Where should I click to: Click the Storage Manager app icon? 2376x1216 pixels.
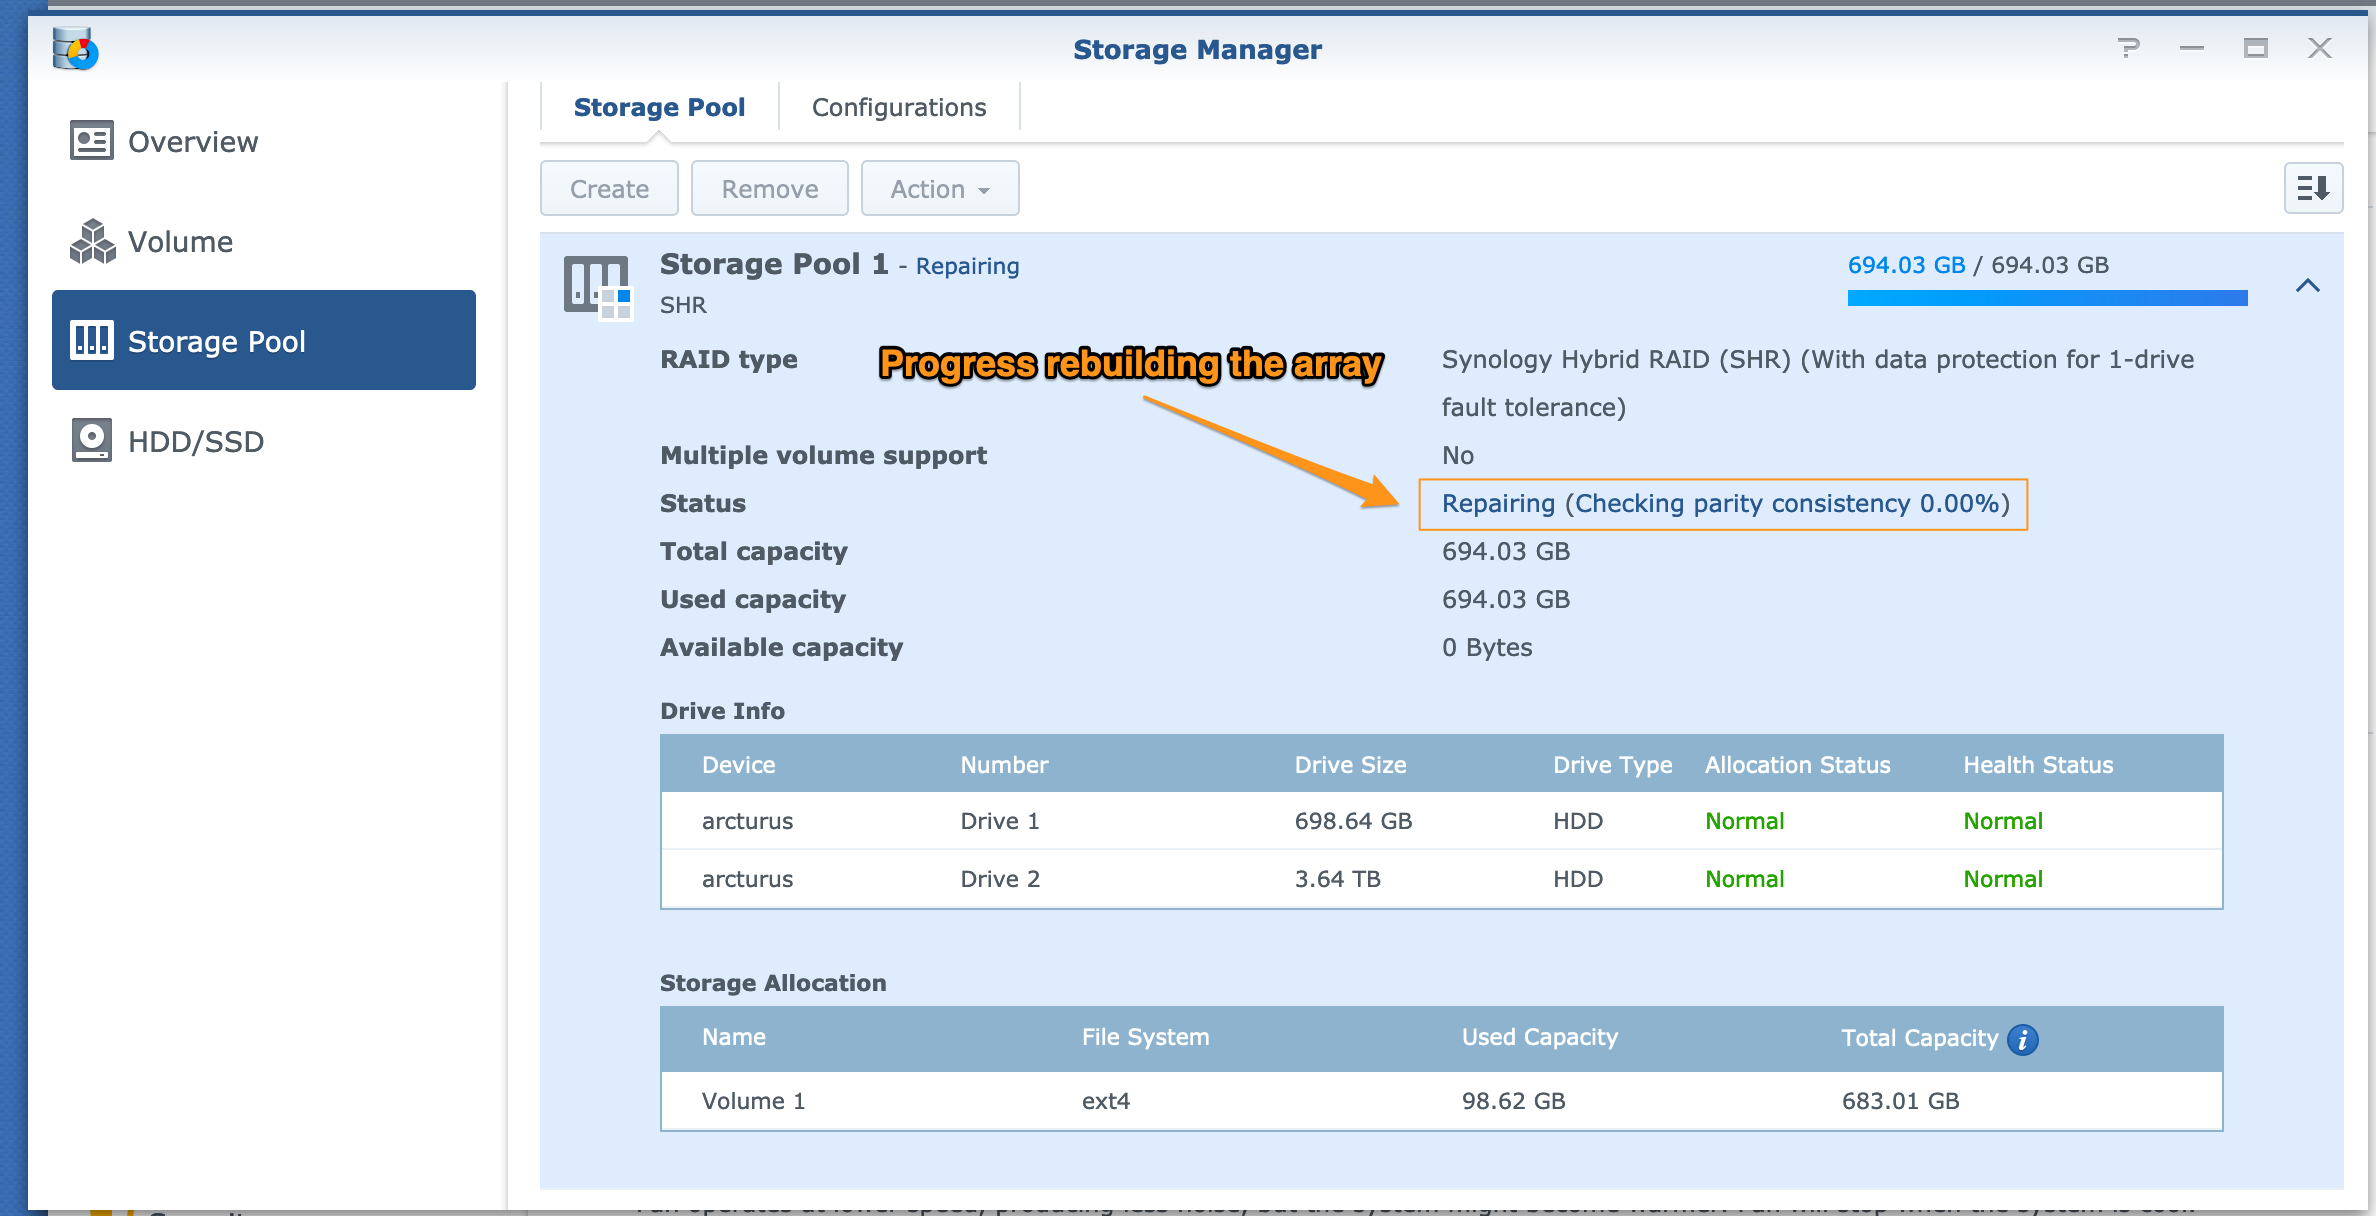pyautogui.click(x=75, y=48)
